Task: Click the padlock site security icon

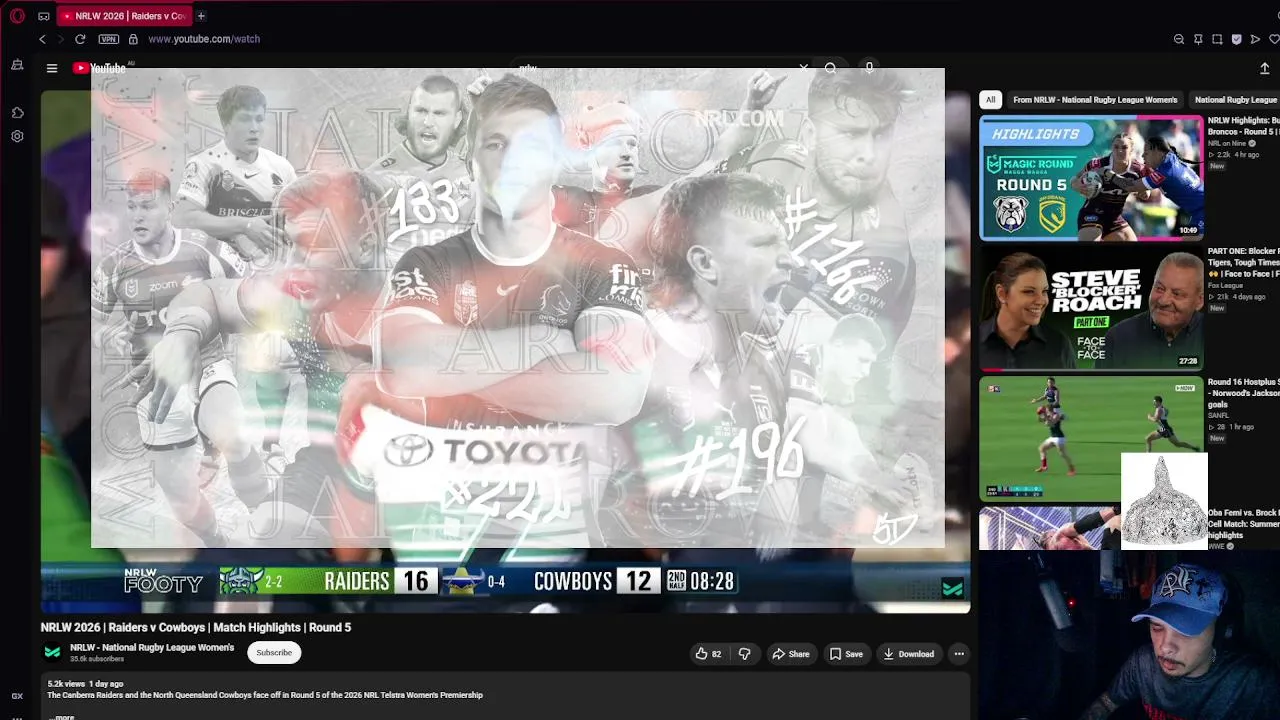Action: click(133, 39)
